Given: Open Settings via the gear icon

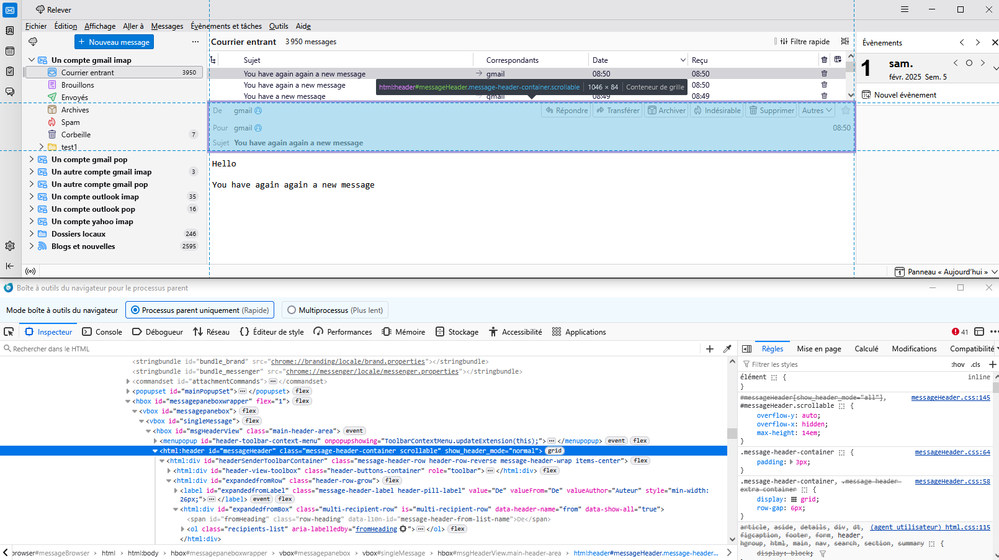Looking at the screenshot, I should pyautogui.click(x=10, y=246).
